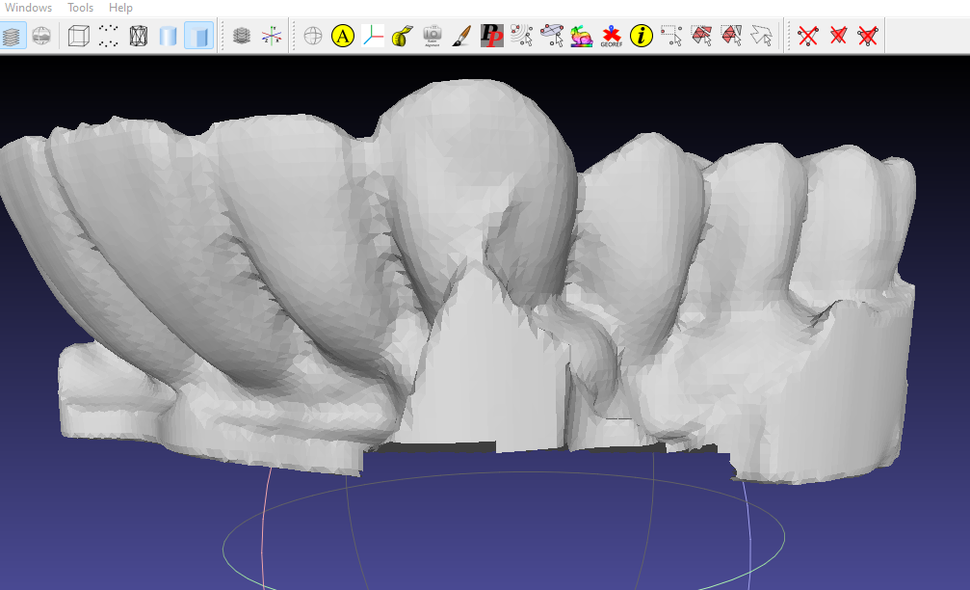970x590 pixels.
Task: Select the yellow A text annotation tool
Action: [x=342, y=35]
